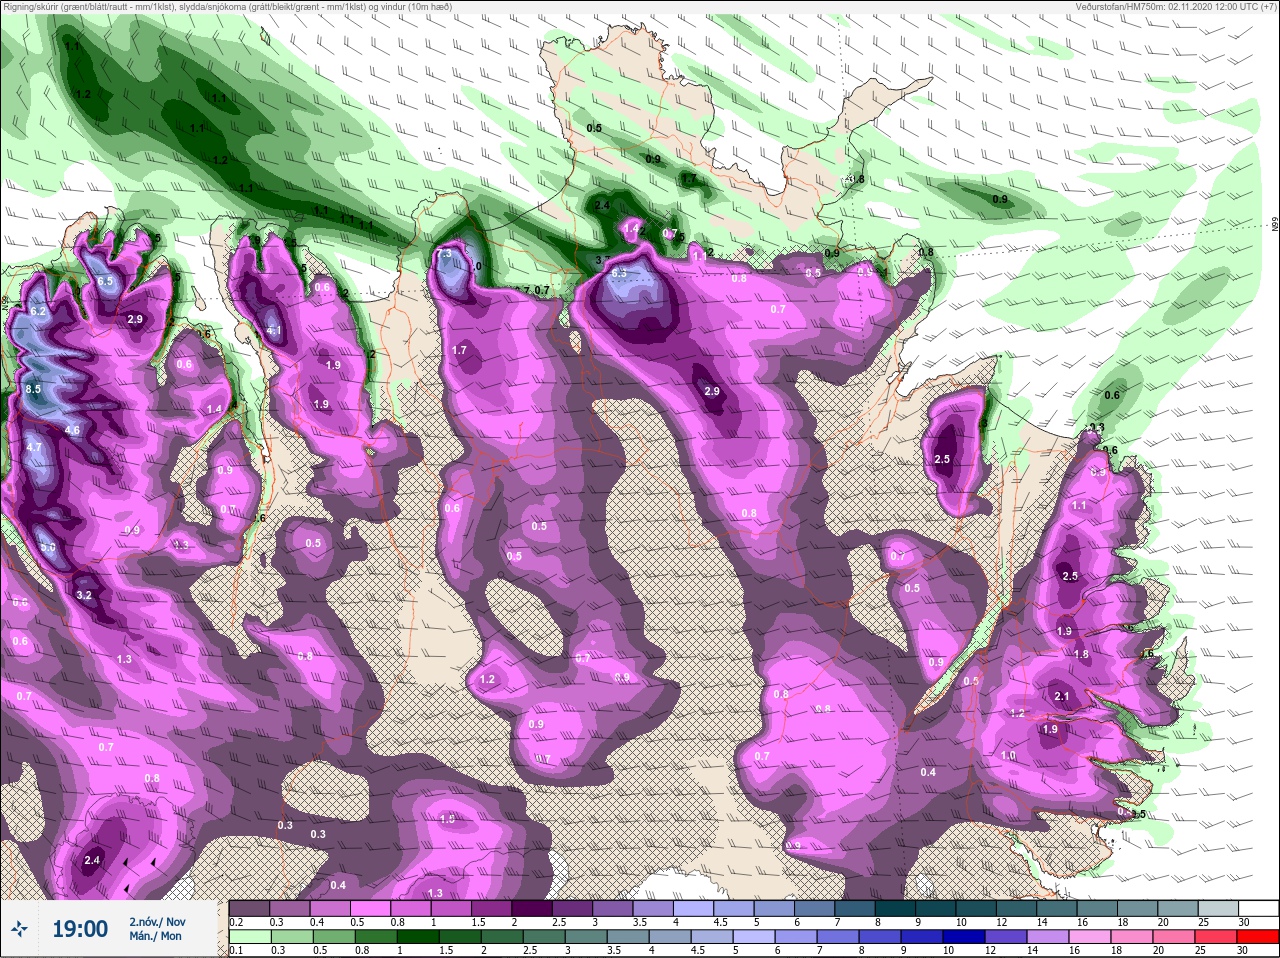Click the four-point star icon beside 19:00
The width and height of the screenshot is (1280, 958).
(x=20, y=929)
